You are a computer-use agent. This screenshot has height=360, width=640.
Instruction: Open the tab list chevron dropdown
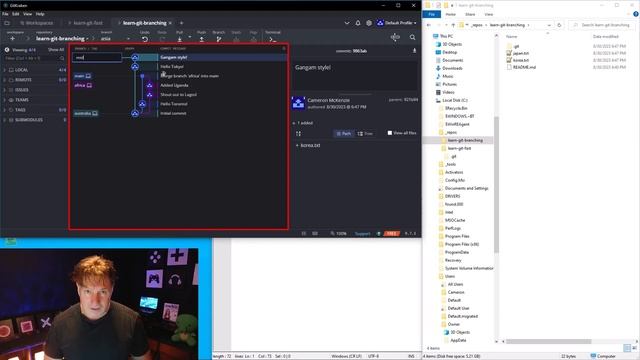(347, 23)
